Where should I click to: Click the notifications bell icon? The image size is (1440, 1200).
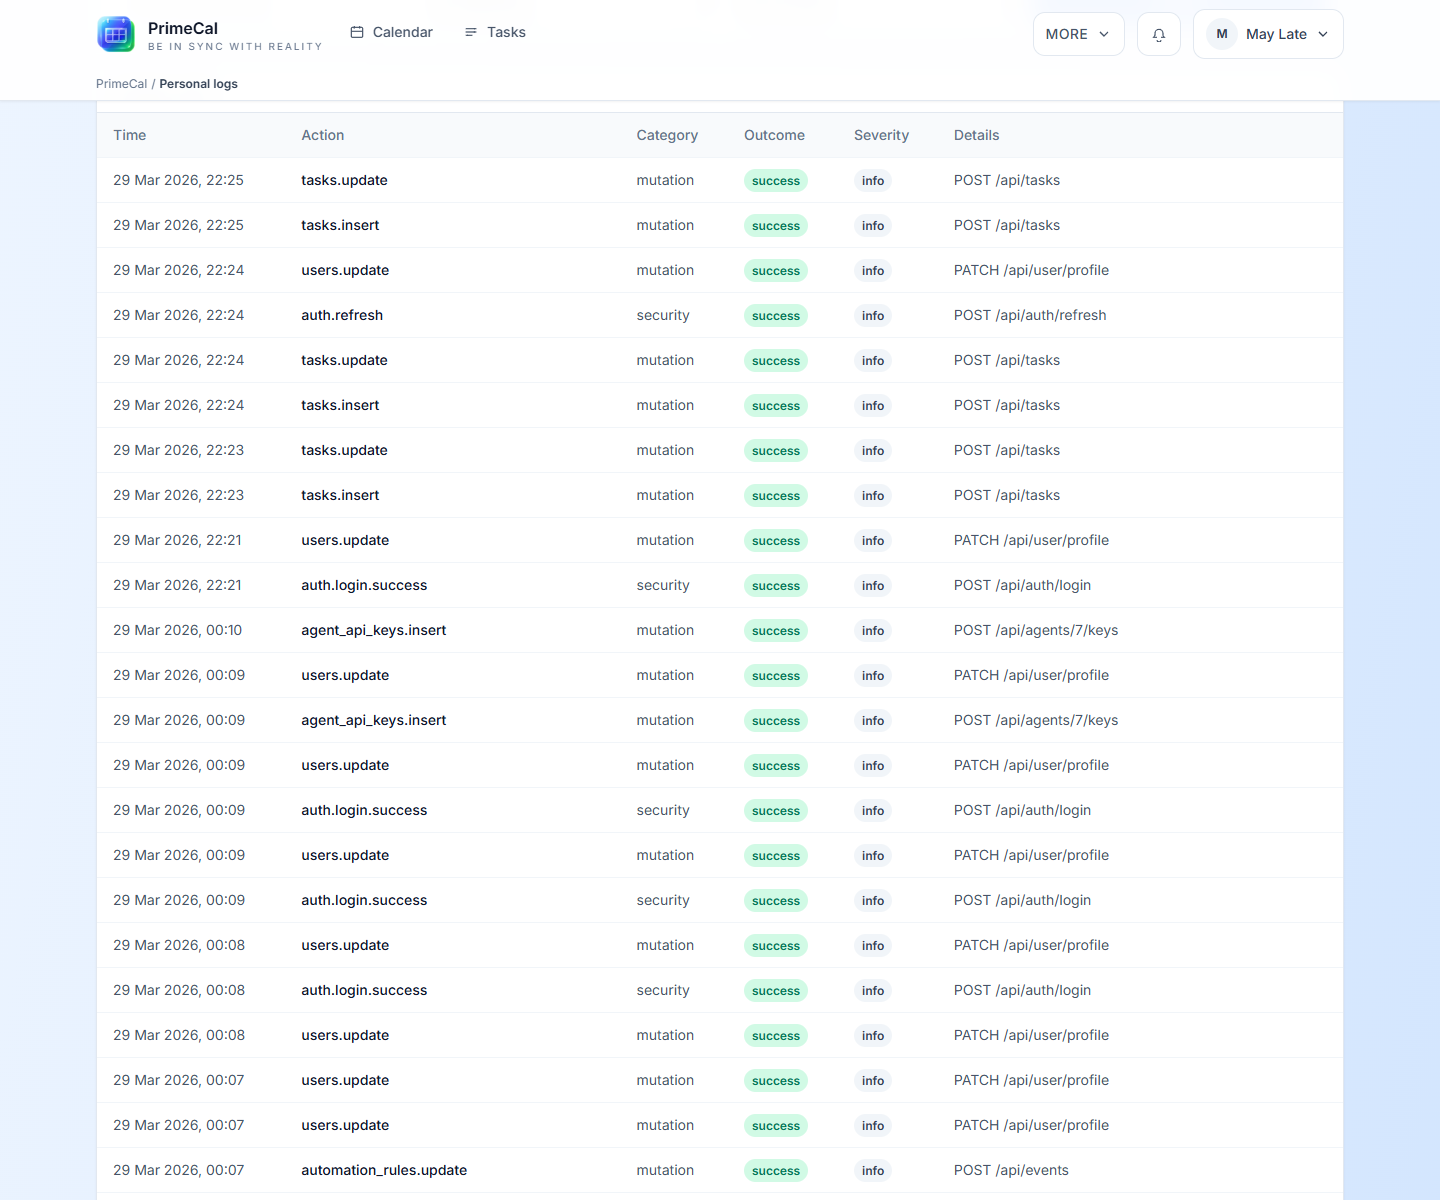tap(1159, 35)
